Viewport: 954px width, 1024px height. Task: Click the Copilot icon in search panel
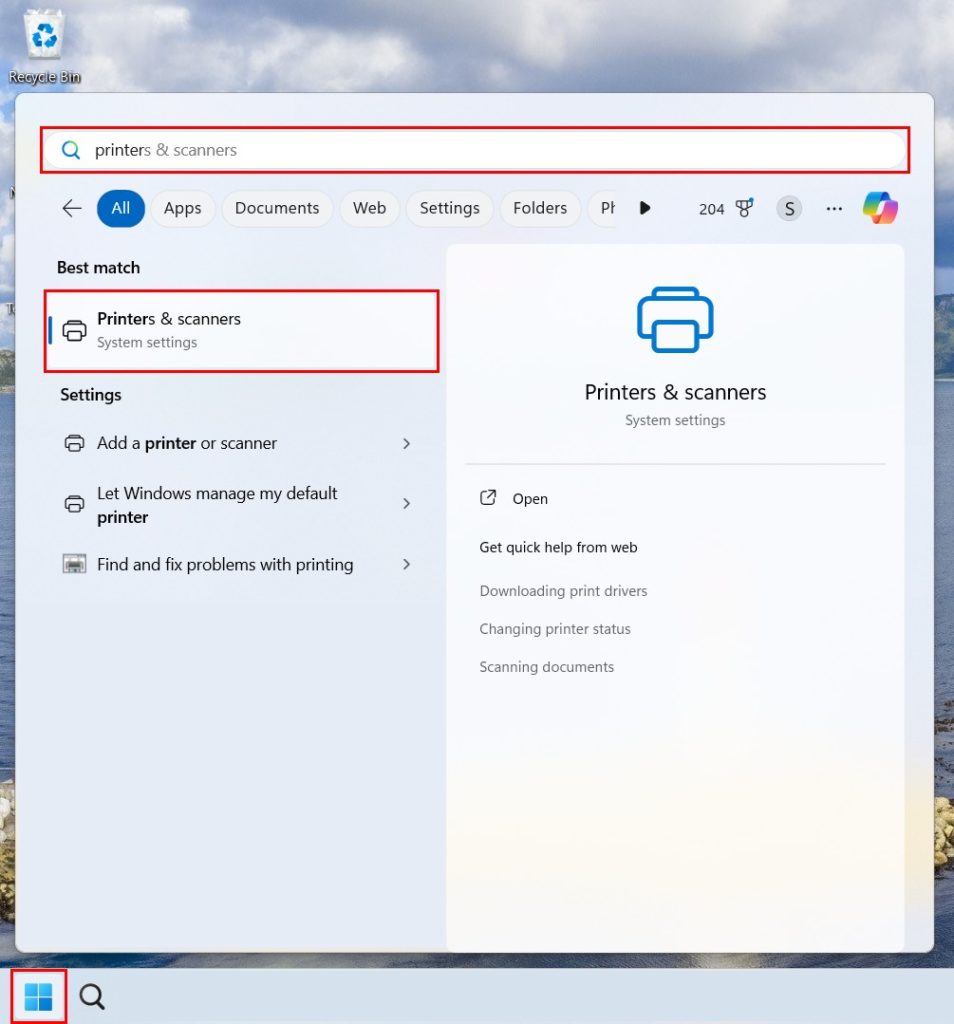(x=880, y=208)
